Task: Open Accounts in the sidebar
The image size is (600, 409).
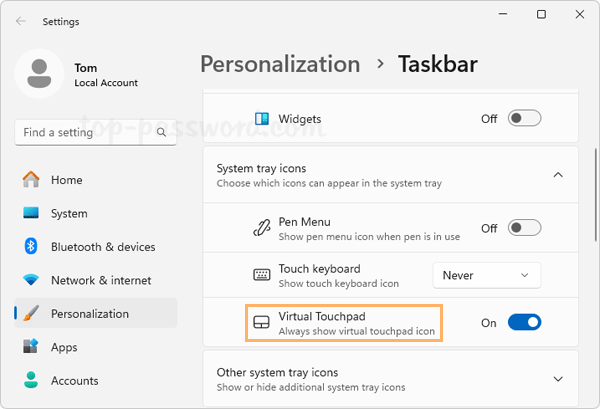Action: tap(74, 380)
